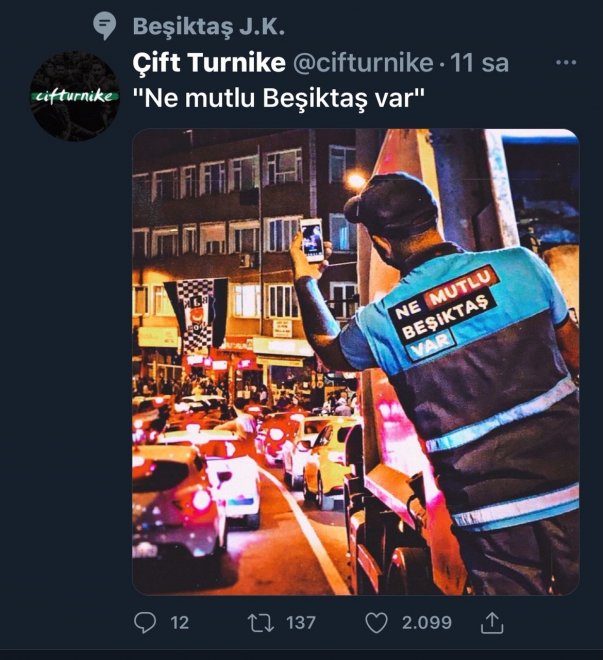
Task: Click the Beşiktaş flag in the photo
Action: coord(196,316)
